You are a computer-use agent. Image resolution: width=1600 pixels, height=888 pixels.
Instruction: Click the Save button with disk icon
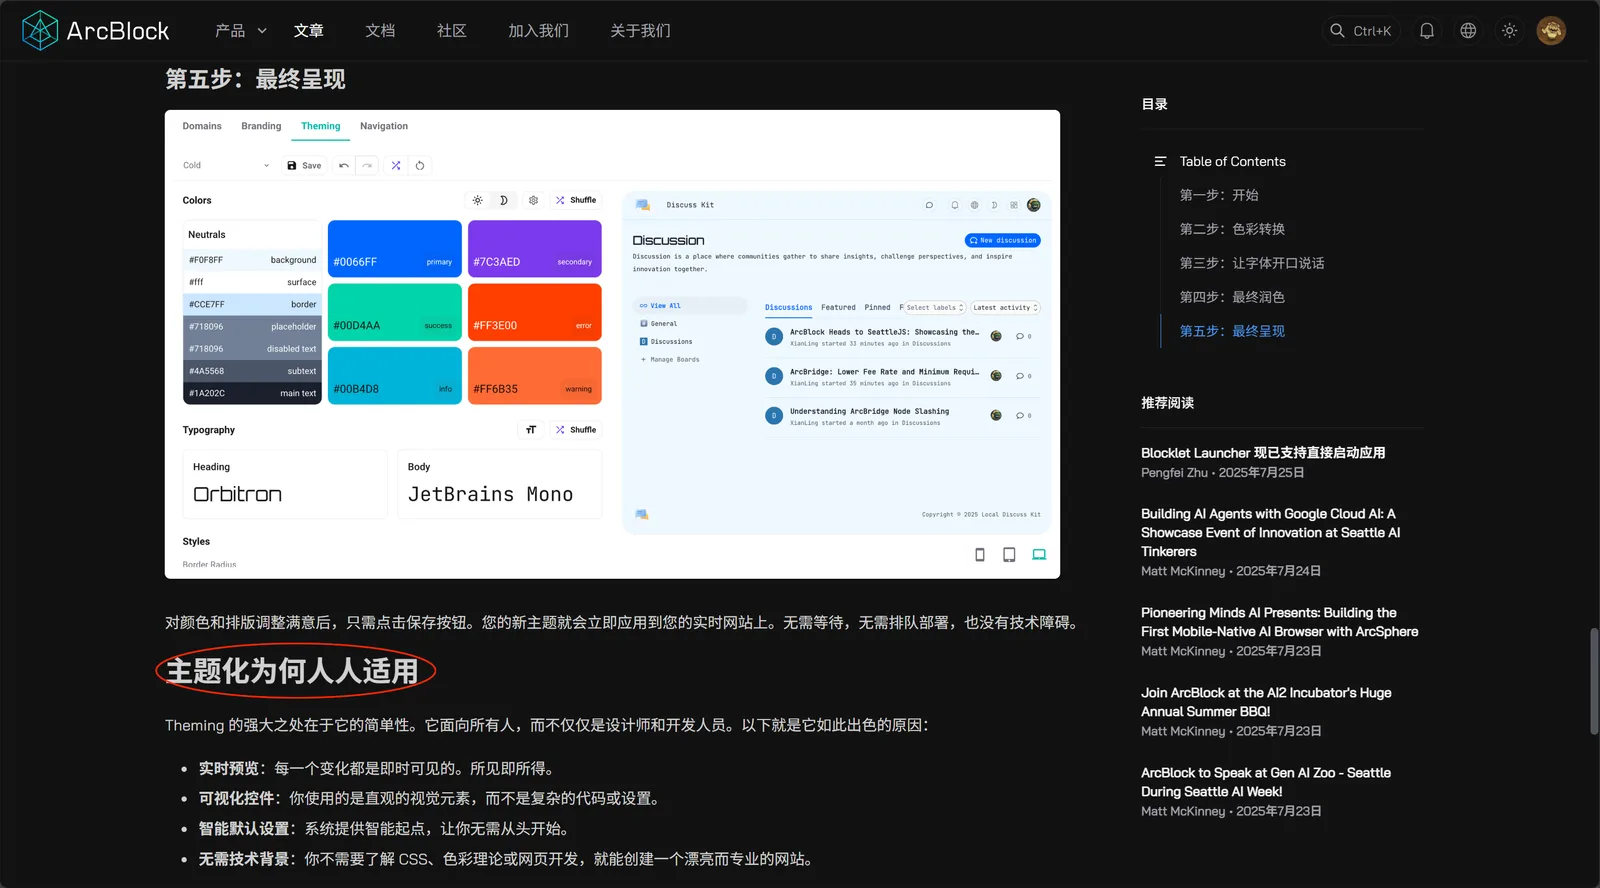coord(304,166)
